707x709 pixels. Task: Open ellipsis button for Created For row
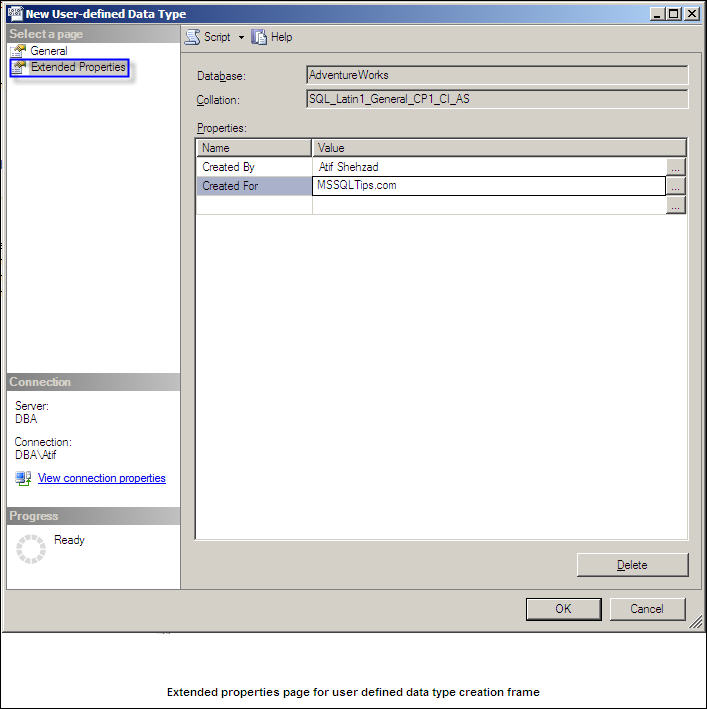pyautogui.click(x=676, y=186)
